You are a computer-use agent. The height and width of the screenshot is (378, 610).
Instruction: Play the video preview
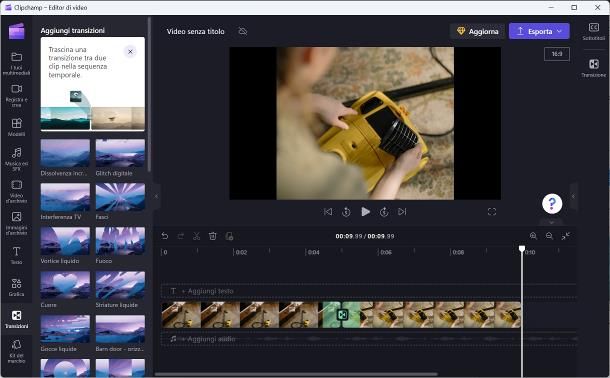pyautogui.click(x=365, y=212)
